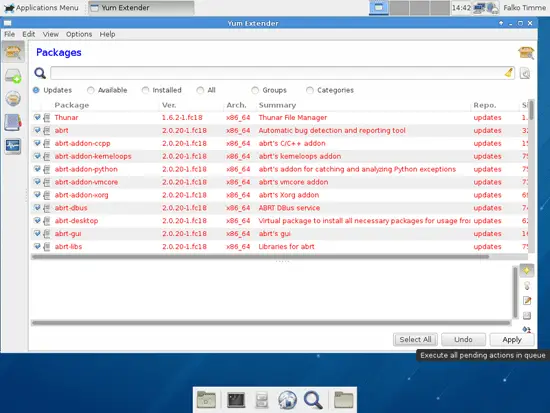Open the Applications Menu in top panel
550x413 pixels.
click(42, 8)
